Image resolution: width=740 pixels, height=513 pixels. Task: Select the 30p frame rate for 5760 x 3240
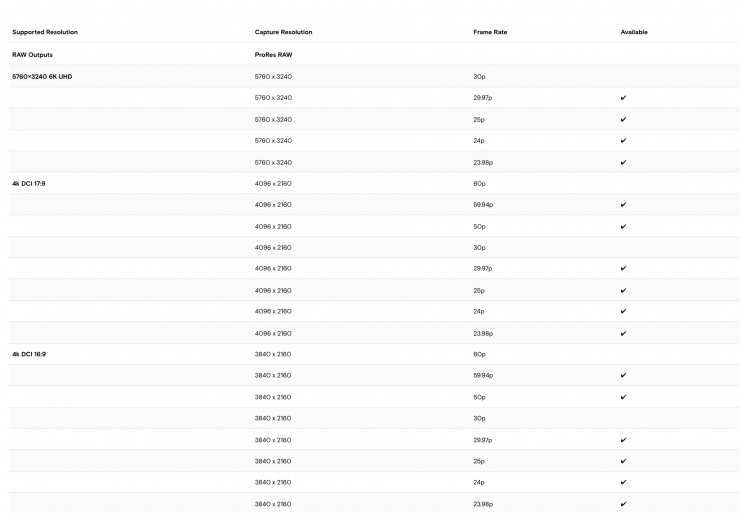(479, 76)
